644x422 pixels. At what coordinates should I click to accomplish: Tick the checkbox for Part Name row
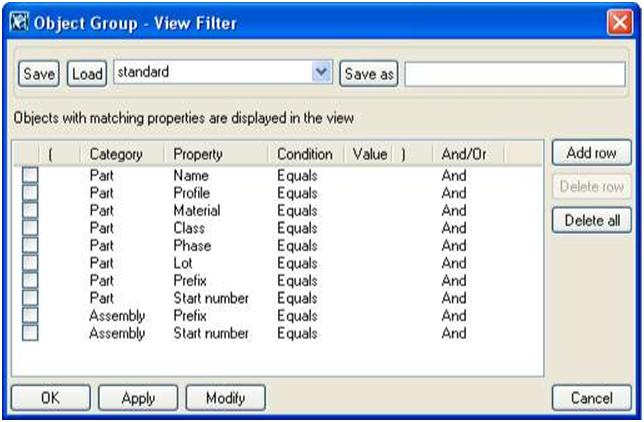pyautogui.click(x=30, y=175)
